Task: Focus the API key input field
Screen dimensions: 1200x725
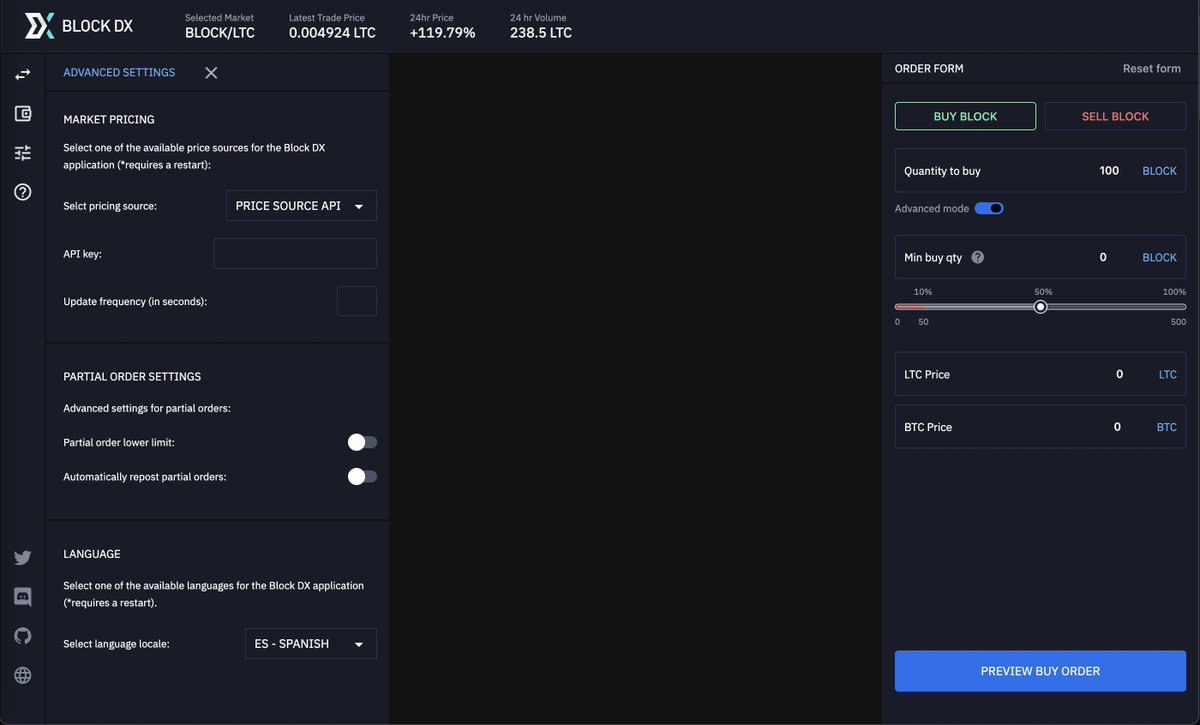Action: 295,254
